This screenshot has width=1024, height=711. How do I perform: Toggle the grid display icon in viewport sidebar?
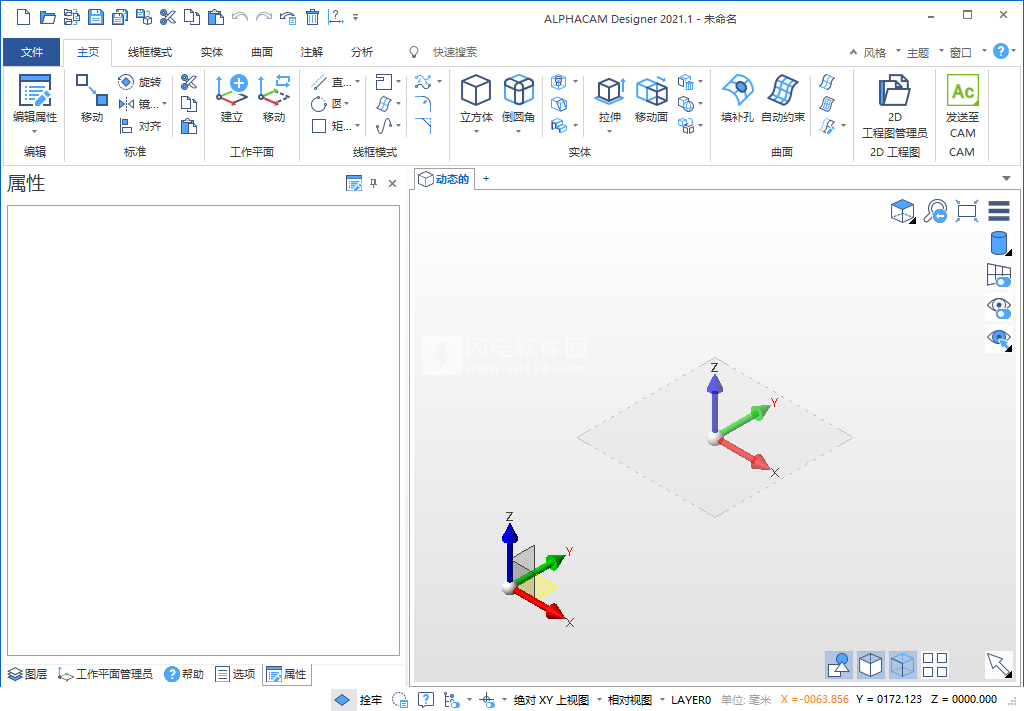click(x=999, y=275)
